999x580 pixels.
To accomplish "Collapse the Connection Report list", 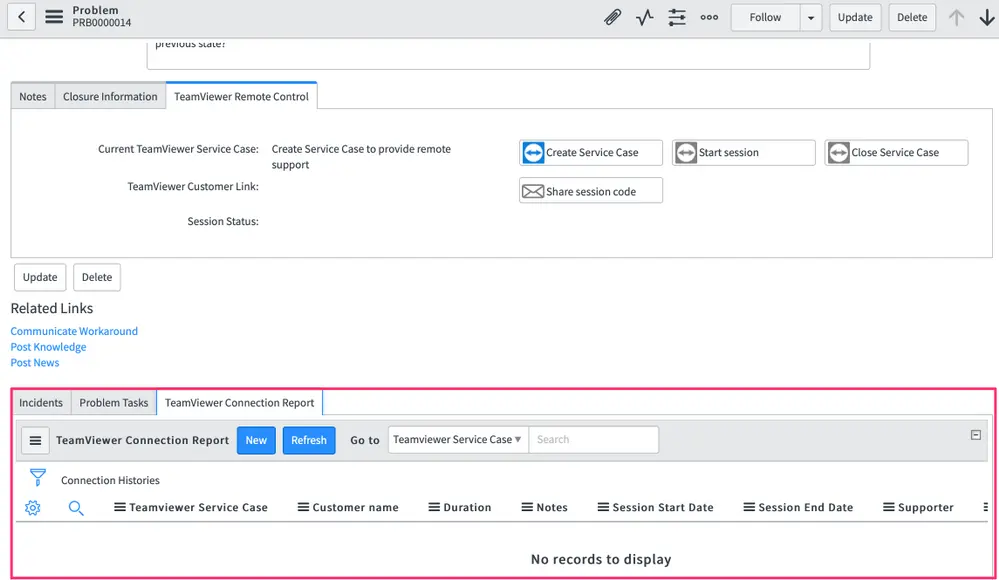I will pyautogui.click(x=975, y=435).
